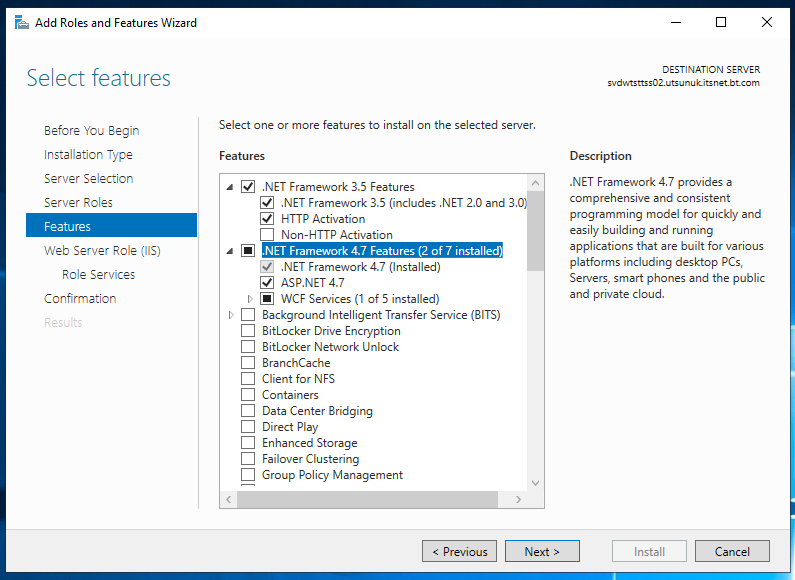Expand Background Intelligent Transfer Service node
This screenshot has width=795, height=580.
231,315
